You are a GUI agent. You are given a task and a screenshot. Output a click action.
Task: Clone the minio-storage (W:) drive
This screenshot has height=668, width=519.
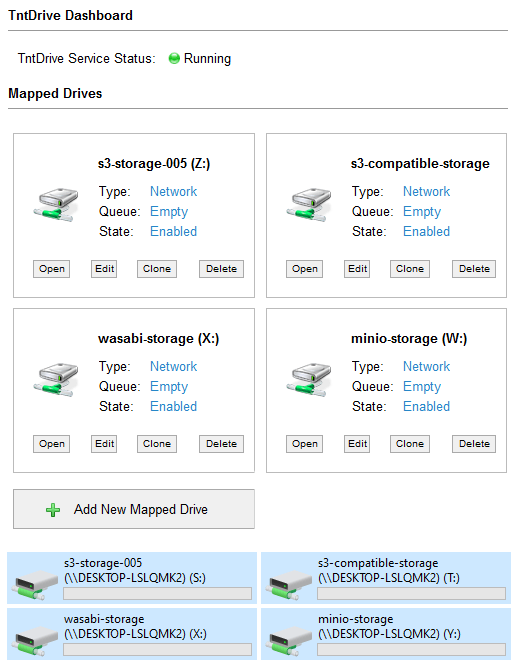click(409, 444)
